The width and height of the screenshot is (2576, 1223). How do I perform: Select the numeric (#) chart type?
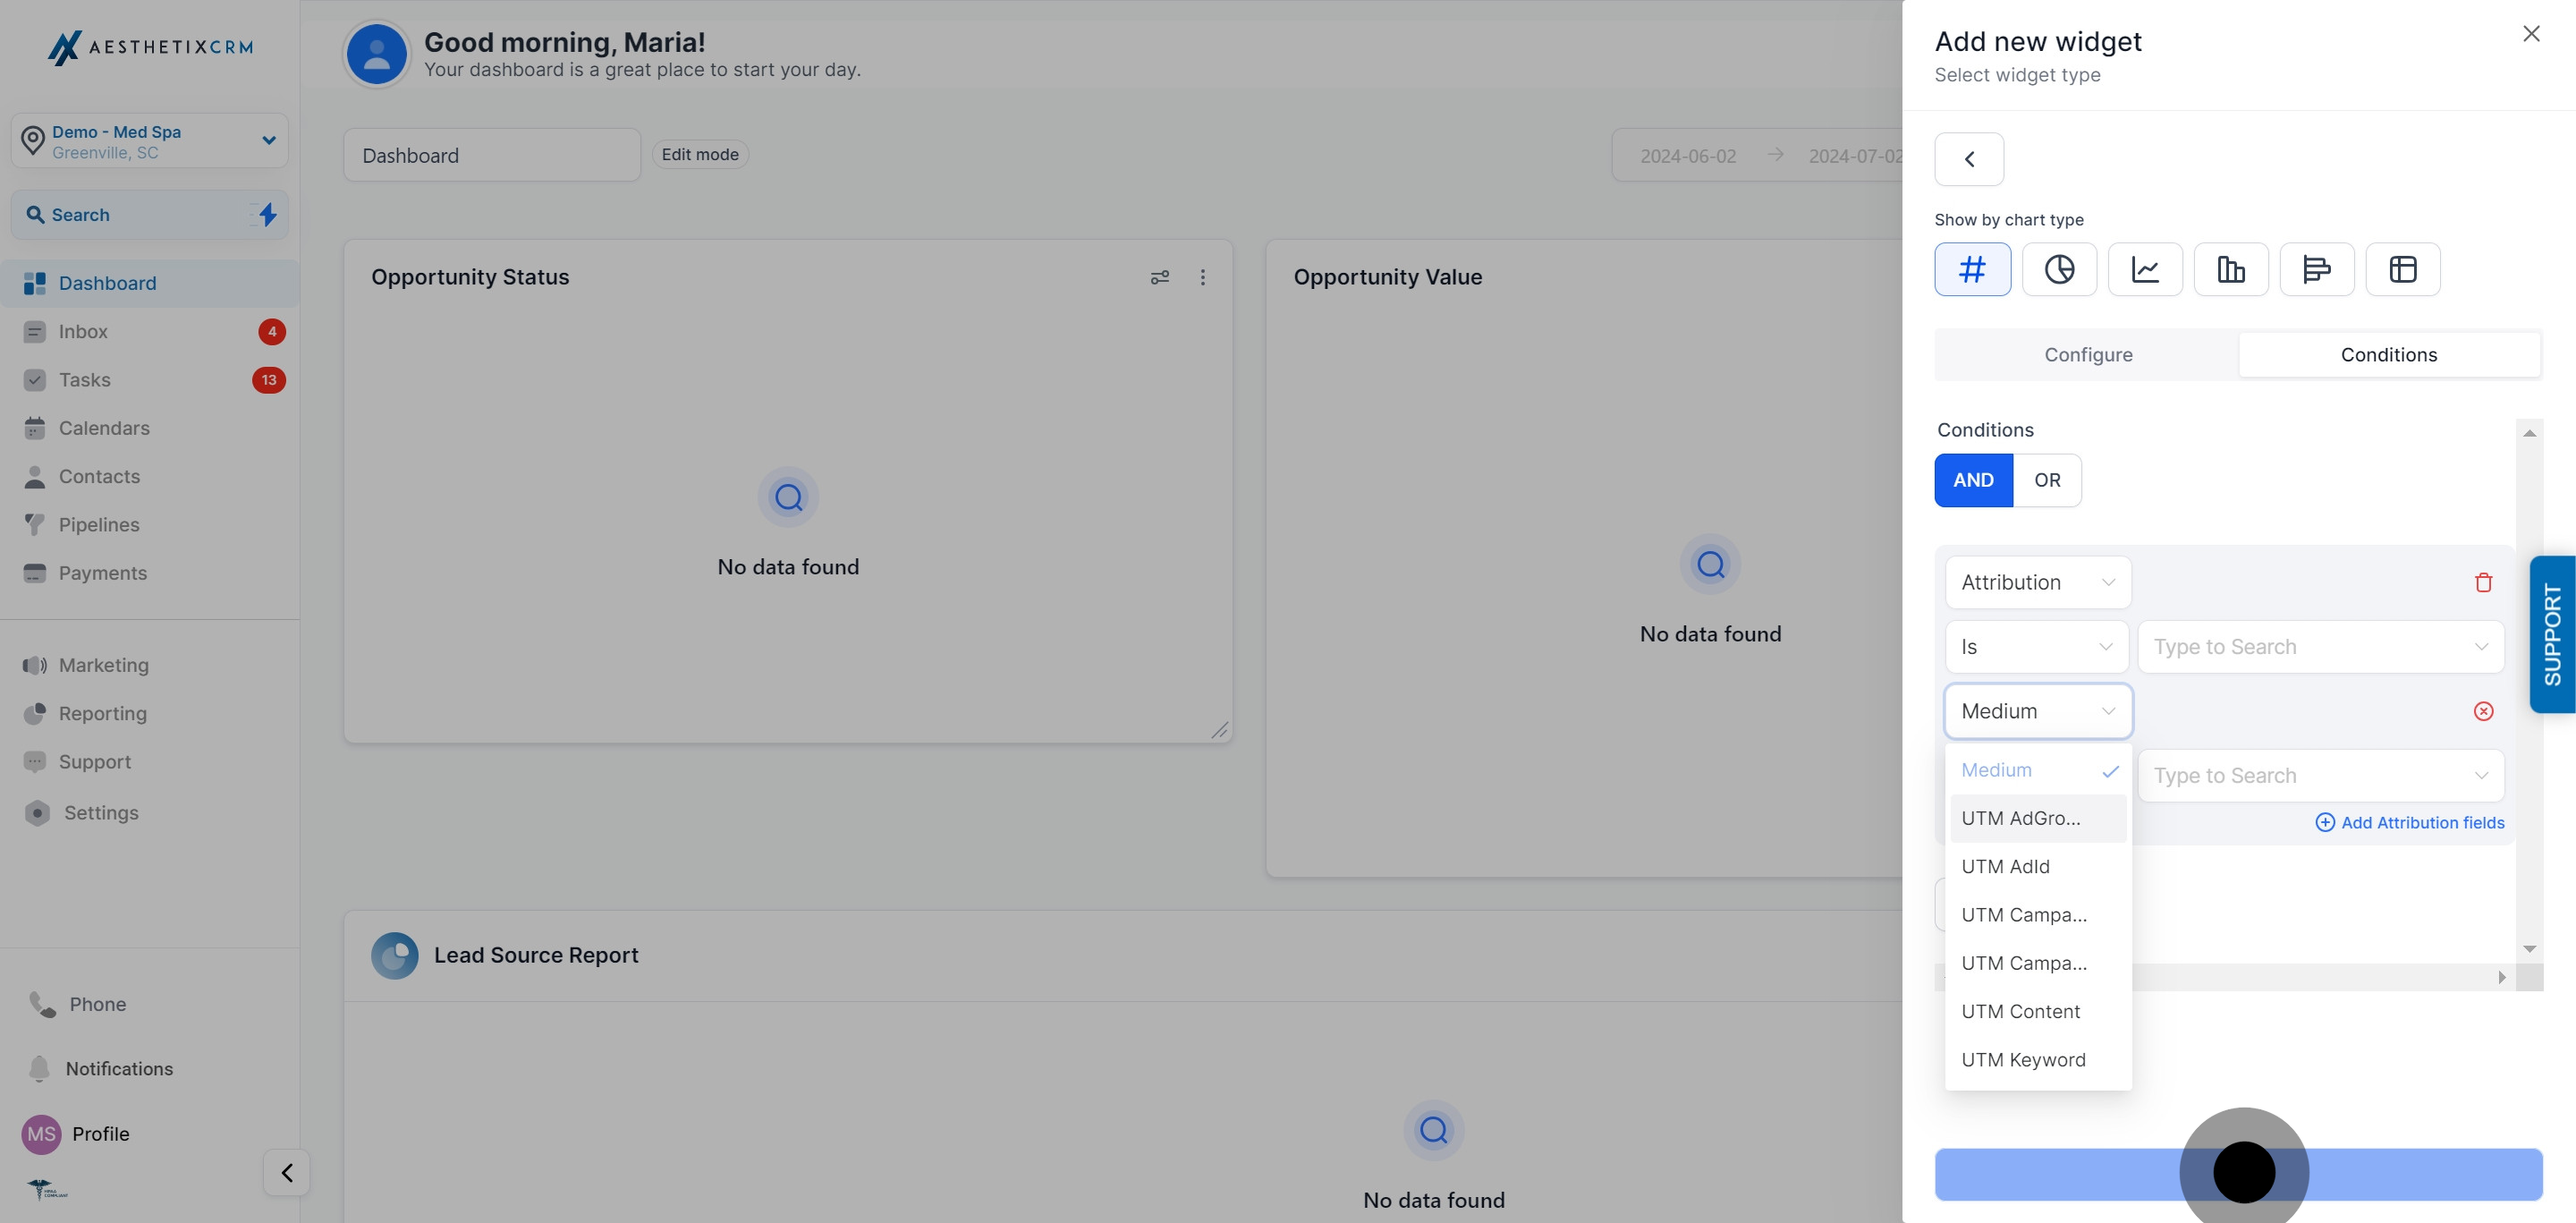point(1972,269)
